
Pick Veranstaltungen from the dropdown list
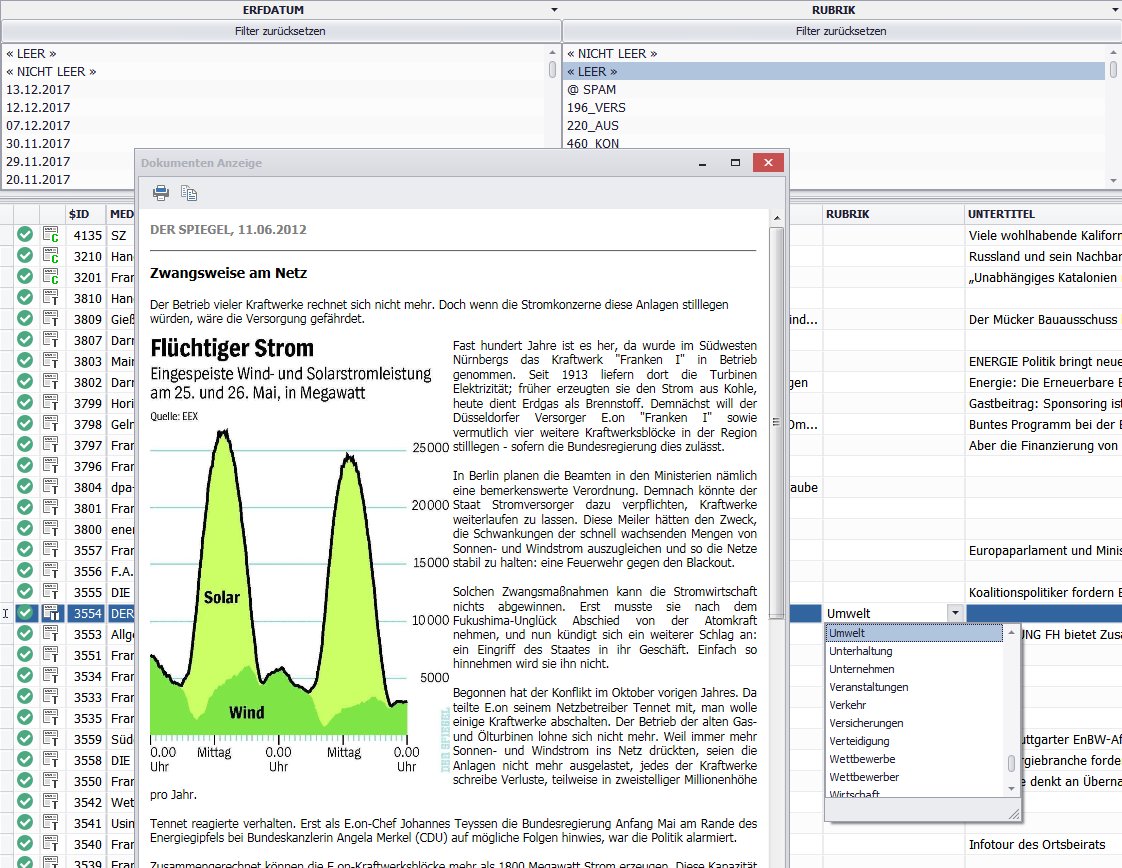click(x=914, y=687)
